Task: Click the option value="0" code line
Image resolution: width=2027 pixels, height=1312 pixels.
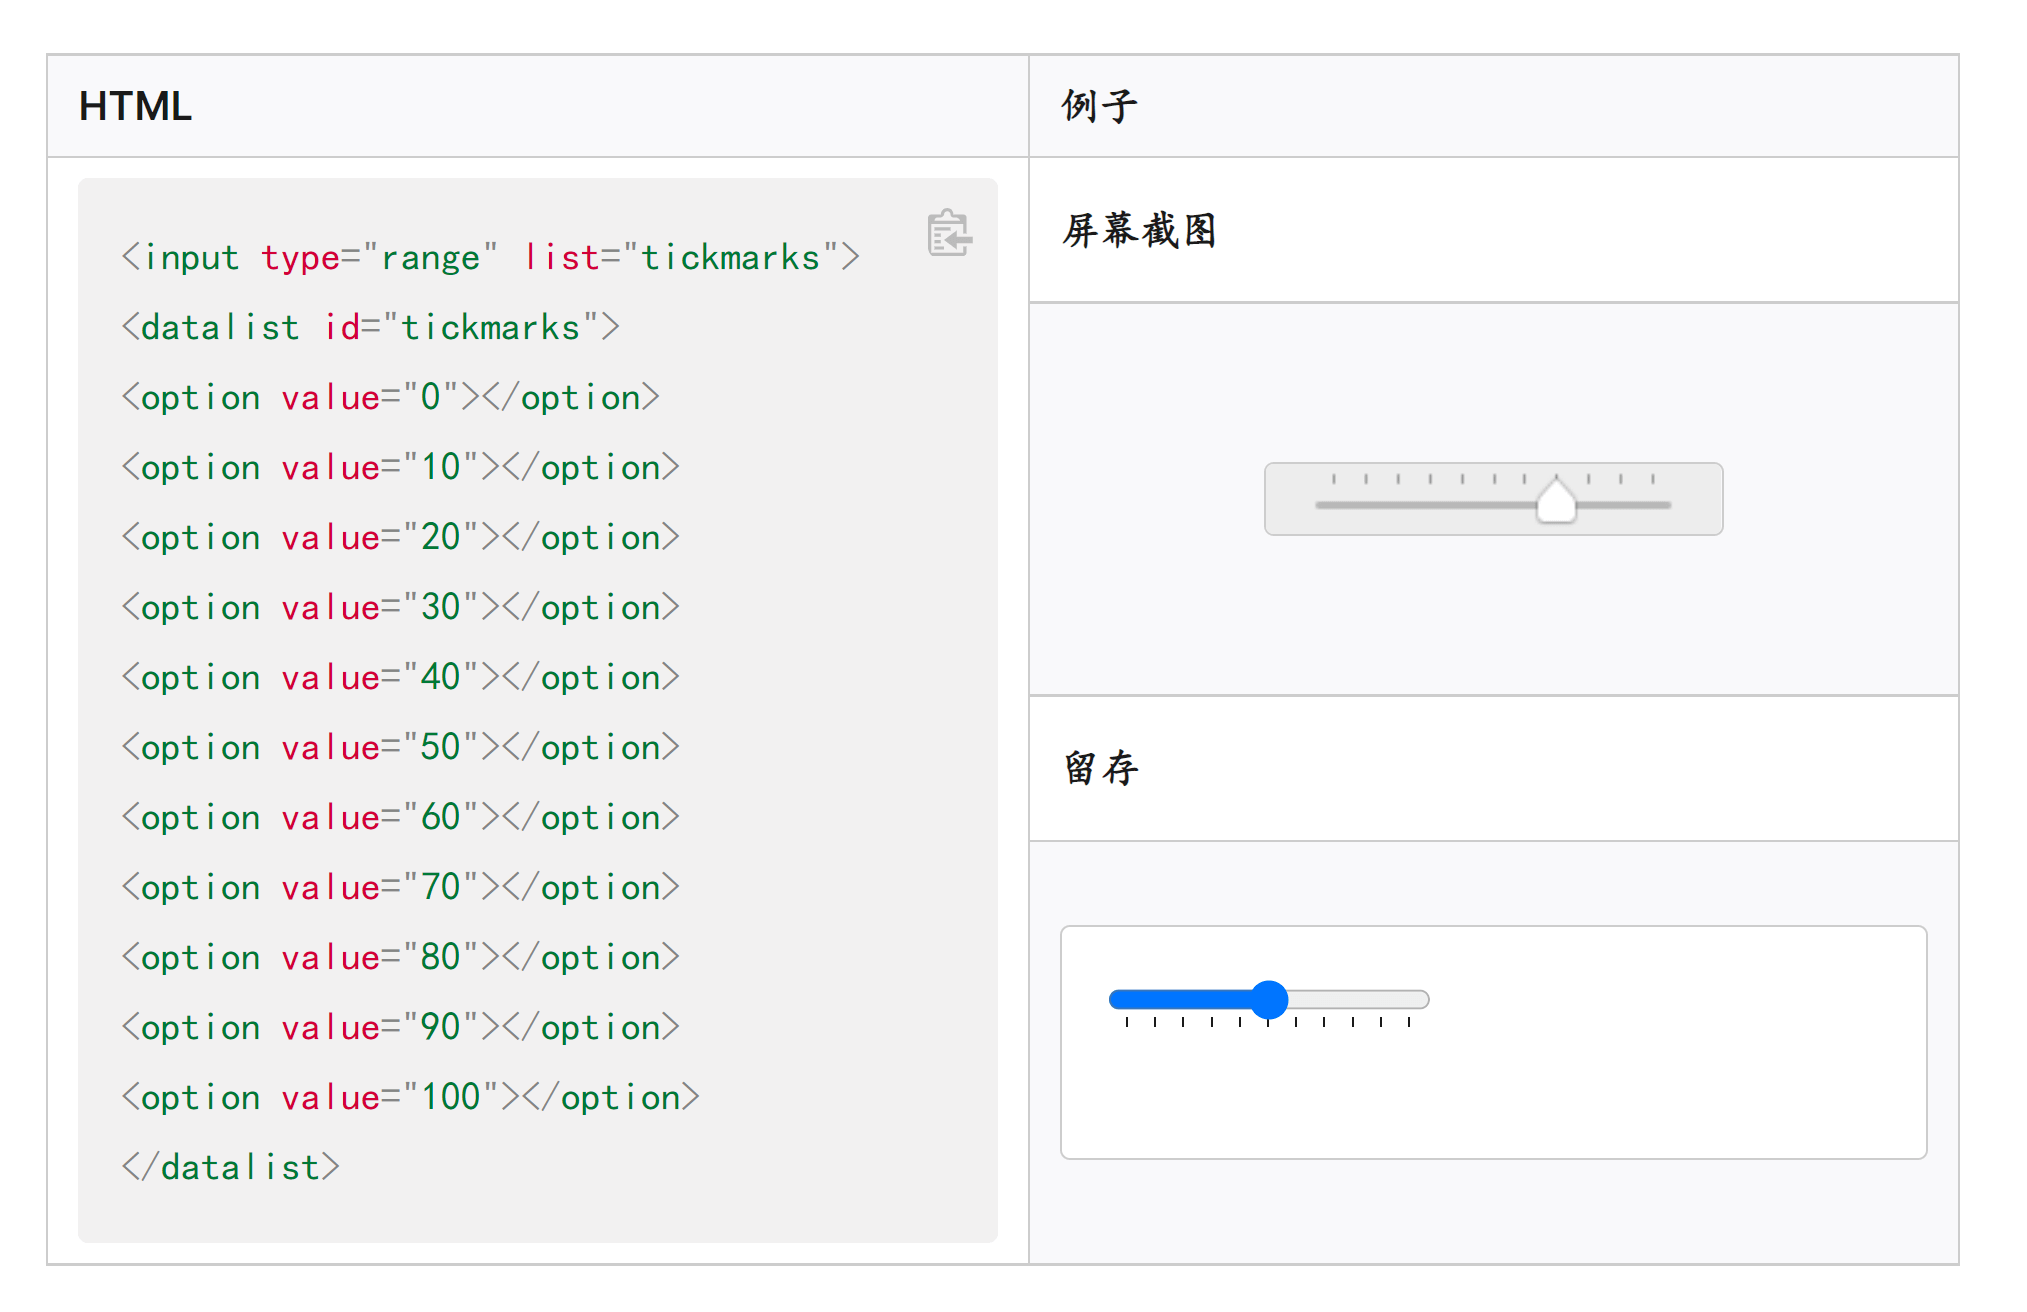Action: point(390,398)
